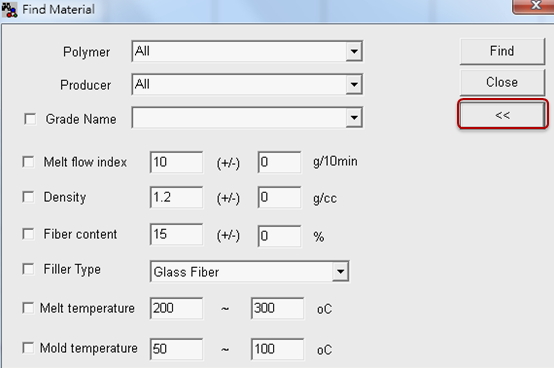This screenshot has width=554, height=368.
Task: Check the Density filter checkbox
Action: click(x=28, y=197)
